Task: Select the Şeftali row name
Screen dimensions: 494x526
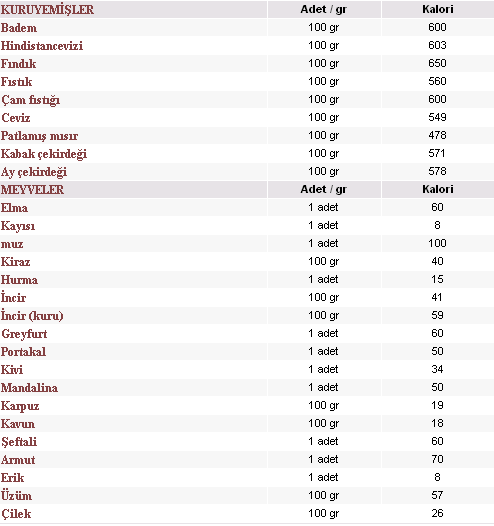Action: click(x=19, y=442)
